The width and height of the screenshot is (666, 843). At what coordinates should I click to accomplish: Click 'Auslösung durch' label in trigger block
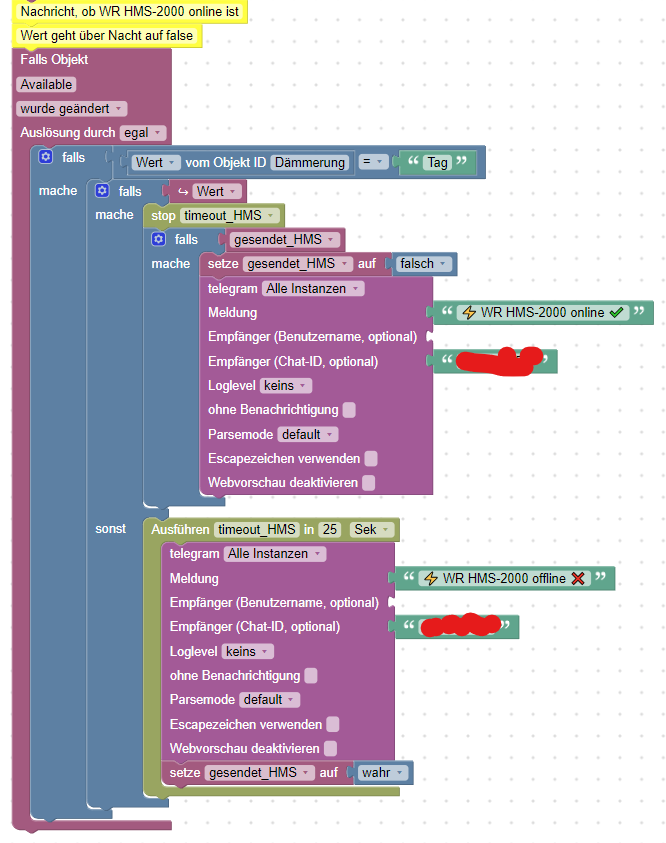click(x=68, y=133)
